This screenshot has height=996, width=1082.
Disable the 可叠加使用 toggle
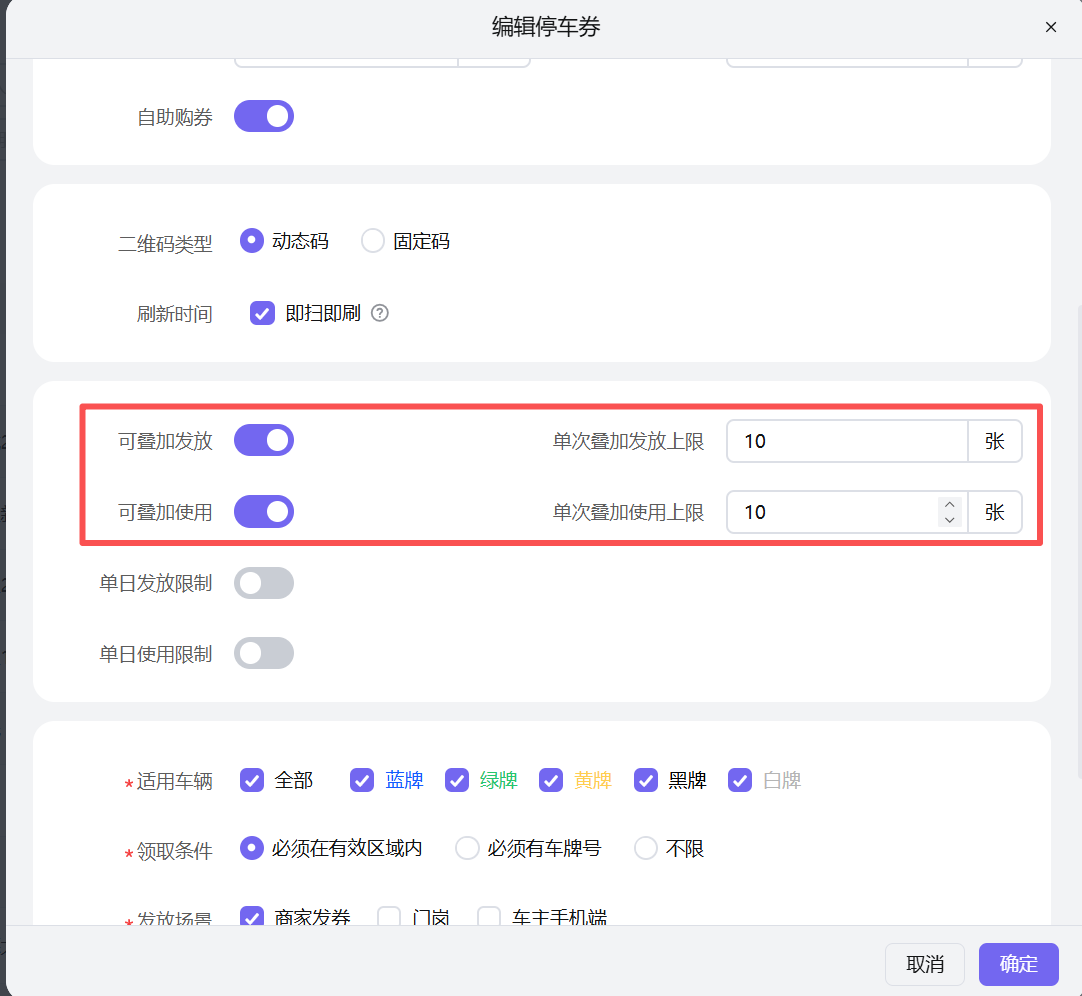[x=264, y=512]
